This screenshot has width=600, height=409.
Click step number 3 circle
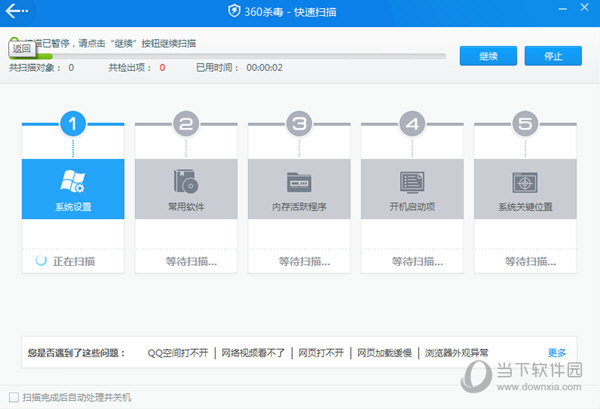point(299,124)
